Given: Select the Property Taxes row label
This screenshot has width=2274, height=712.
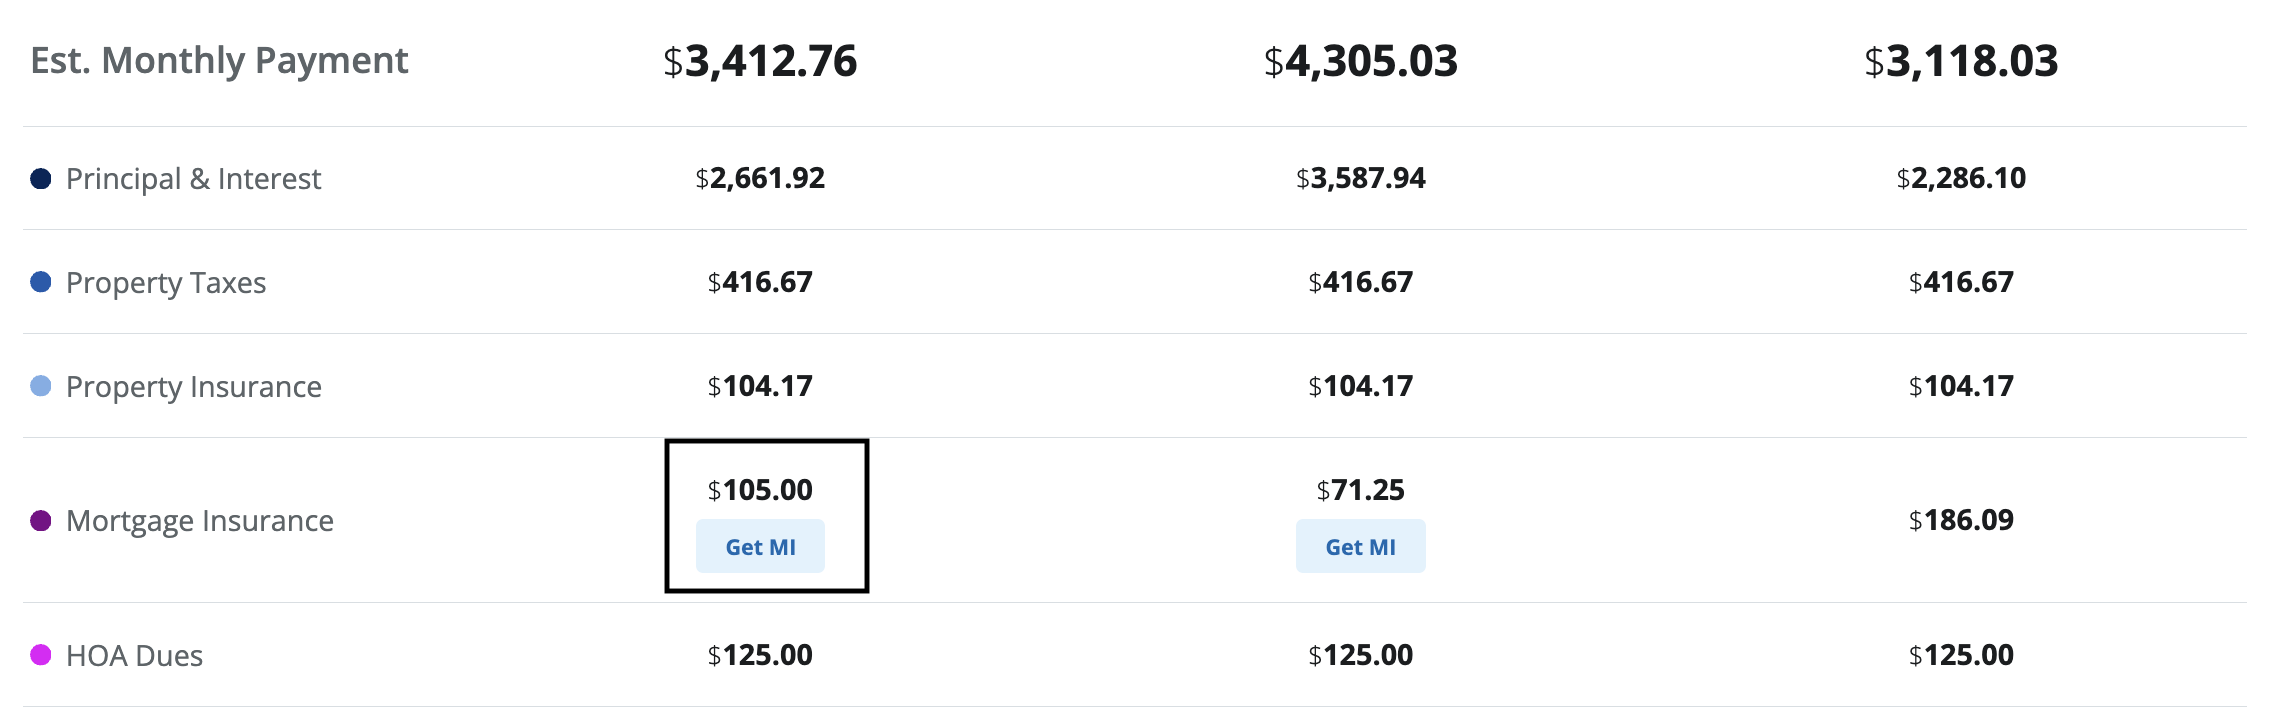Looking at the screenshot, I should [166, 283].
